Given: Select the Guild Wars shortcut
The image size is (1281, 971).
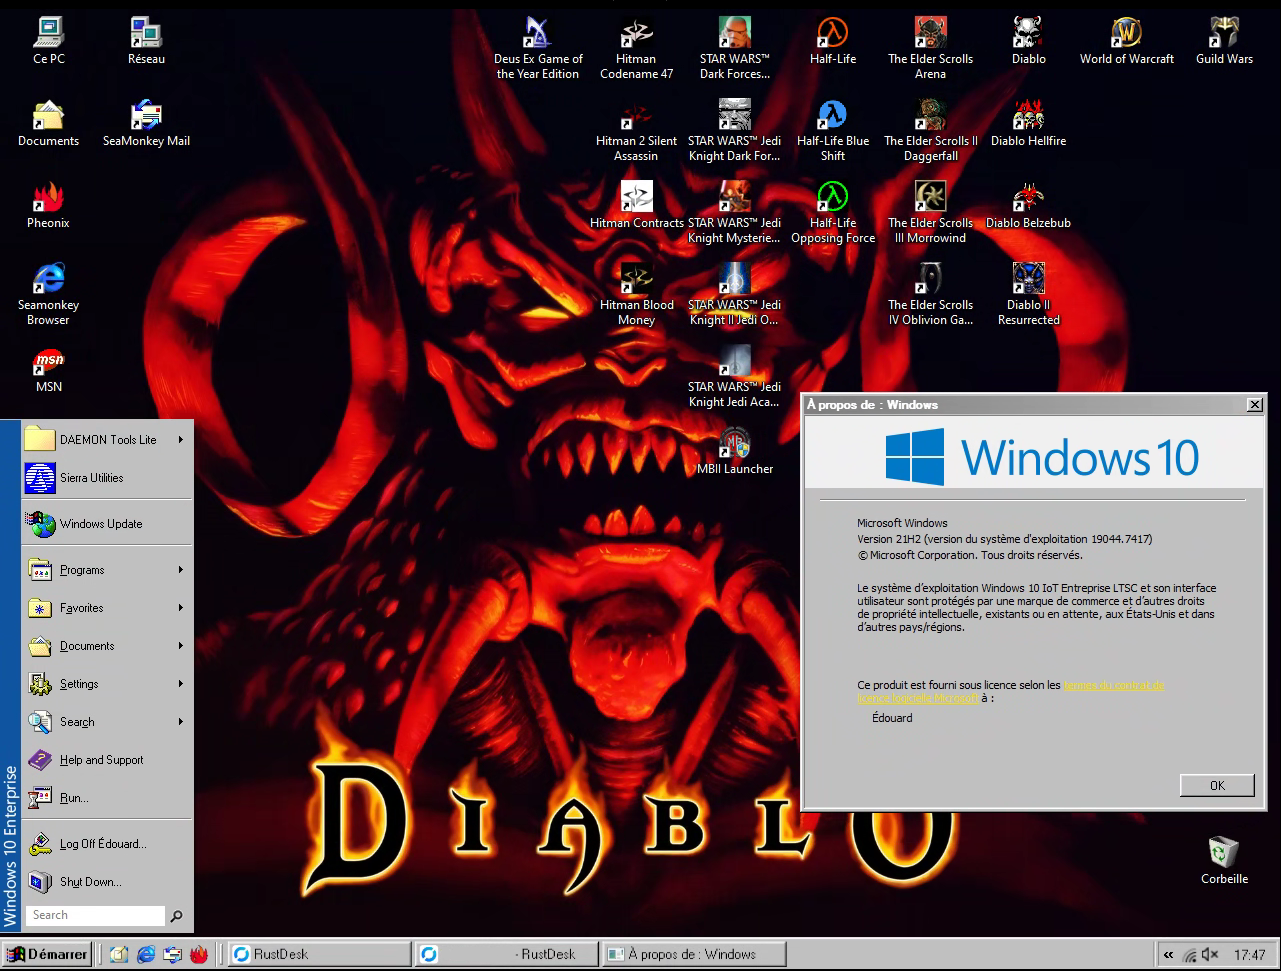Looking at the screenshot, I should point(1224,41).
